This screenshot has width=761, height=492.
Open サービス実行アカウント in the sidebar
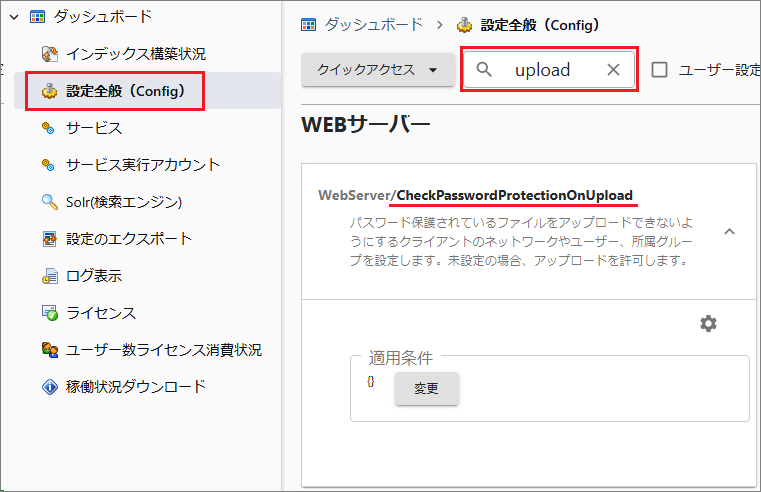142,165
